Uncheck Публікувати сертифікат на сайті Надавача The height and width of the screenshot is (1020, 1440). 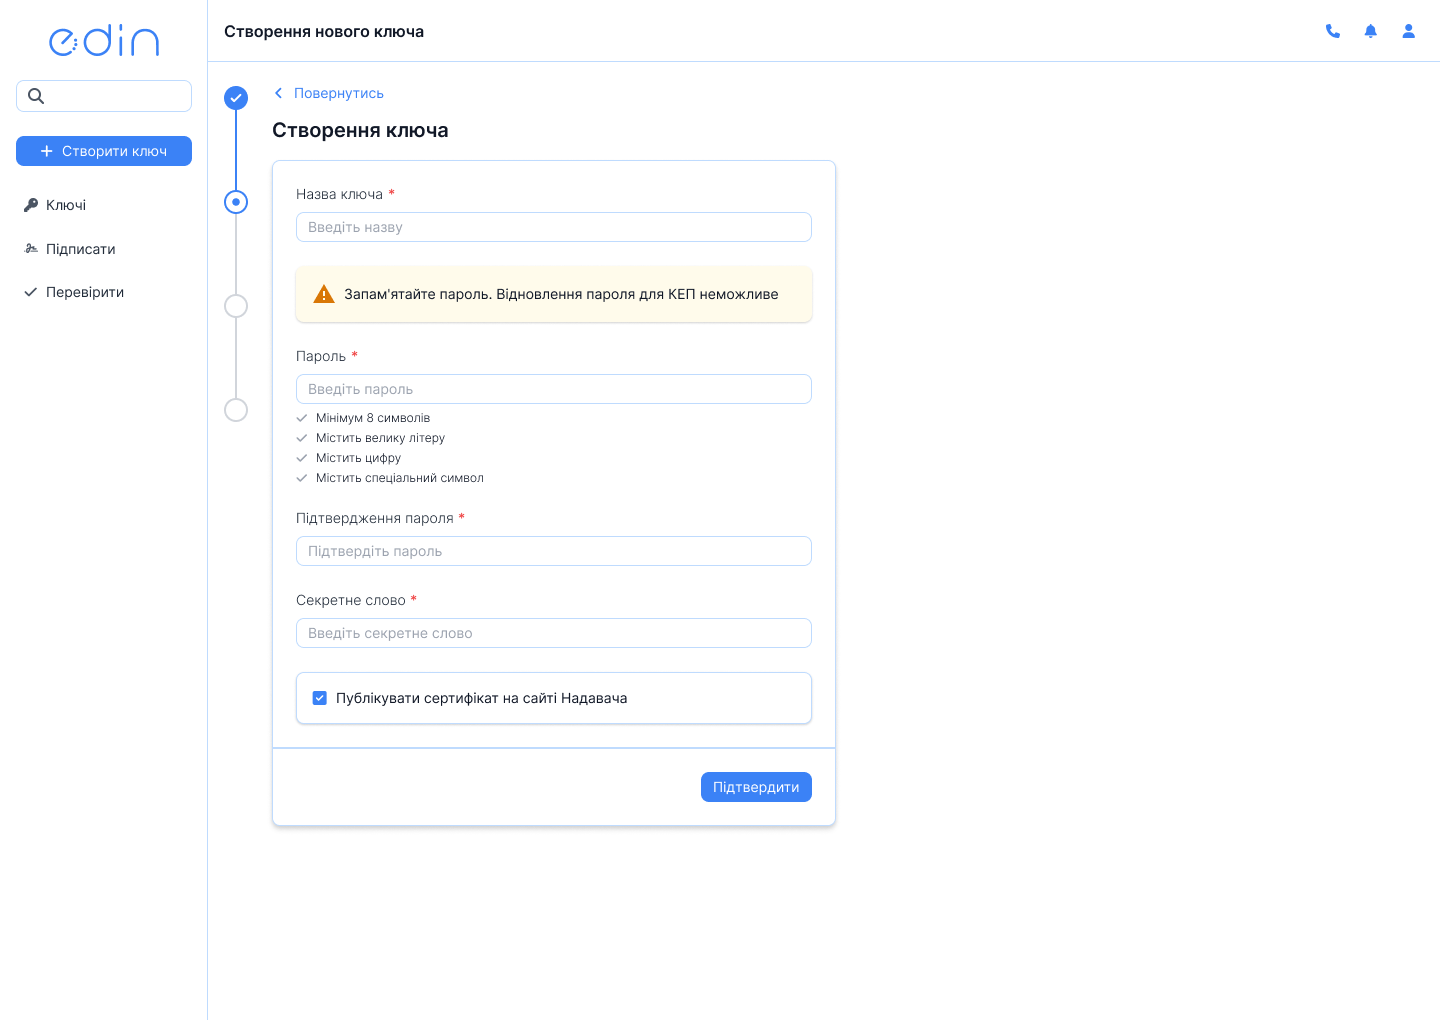pyautogui.click(x=320, y=698)
